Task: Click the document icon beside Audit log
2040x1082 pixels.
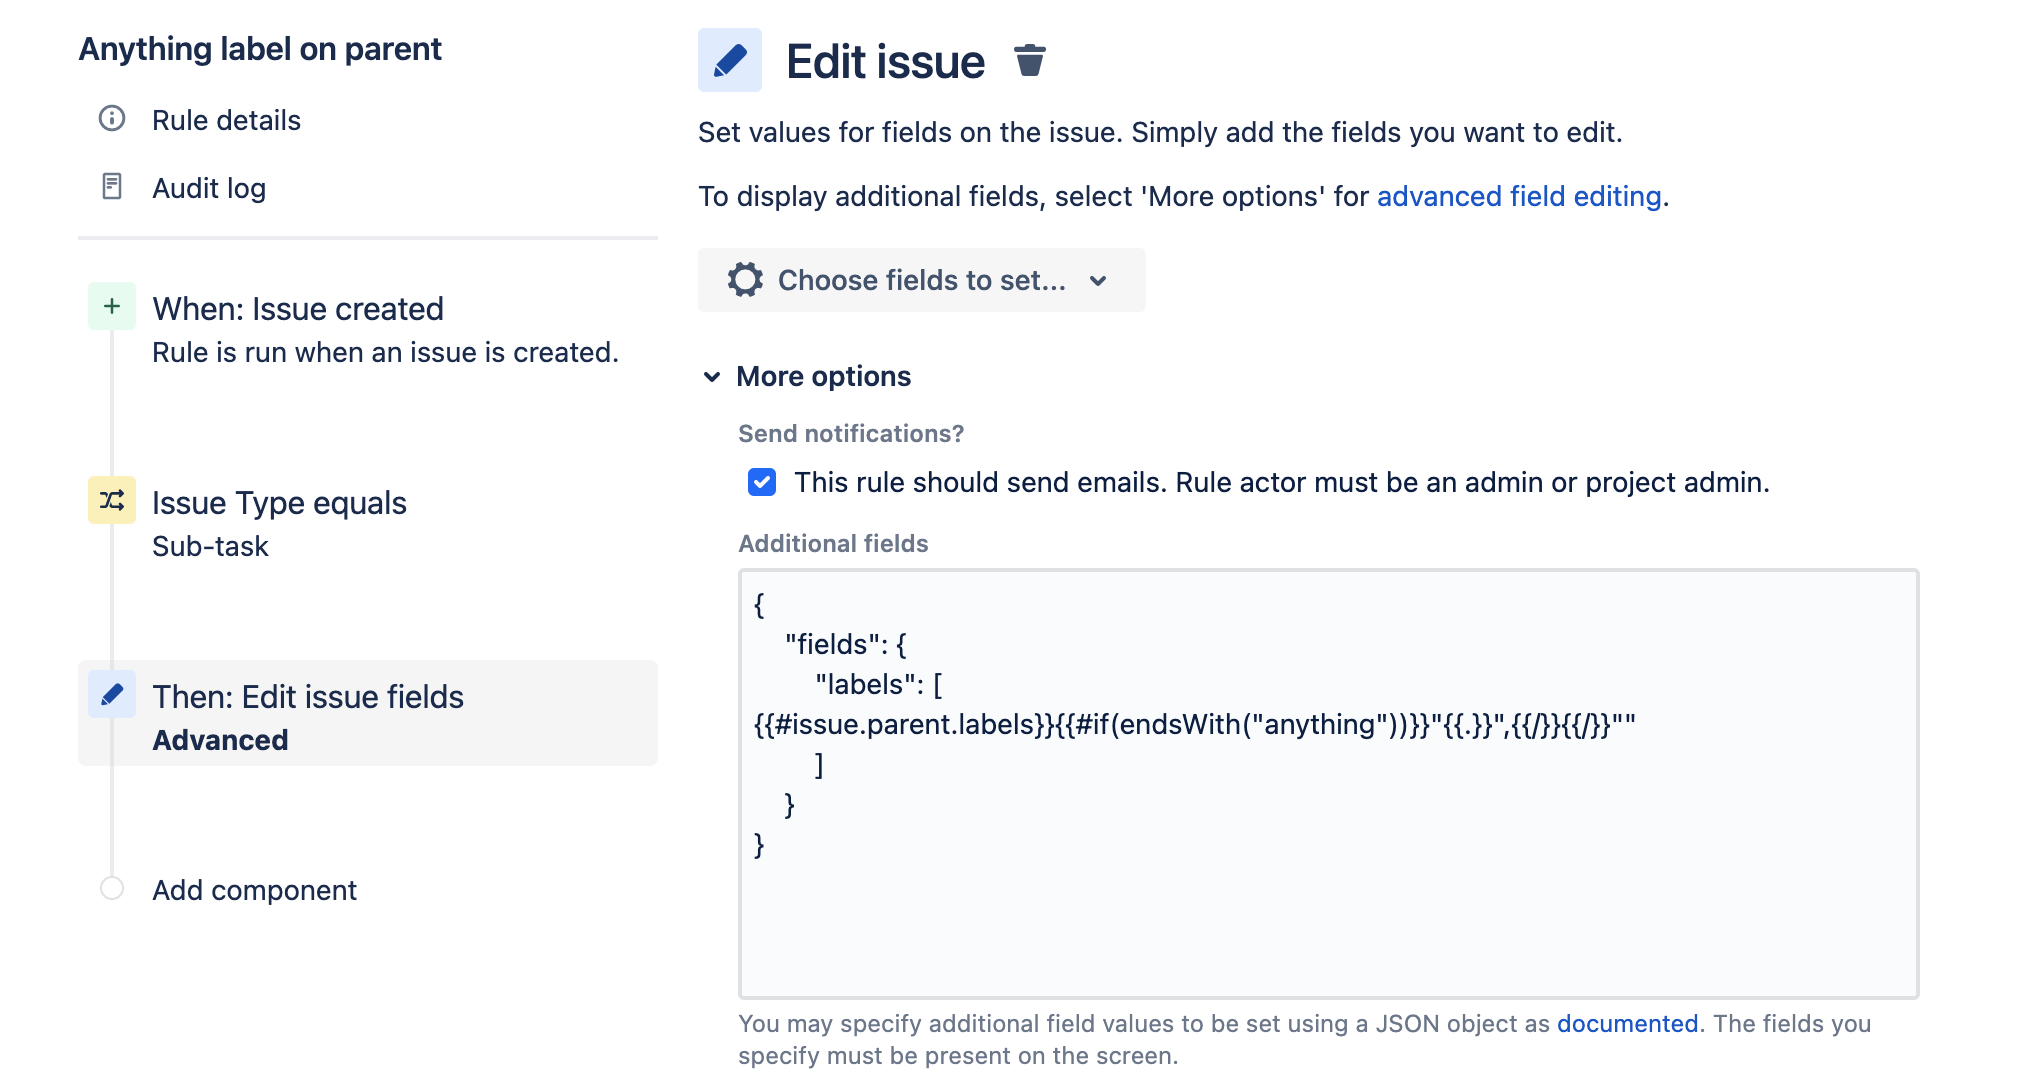Action: click(x=112, y=187)
